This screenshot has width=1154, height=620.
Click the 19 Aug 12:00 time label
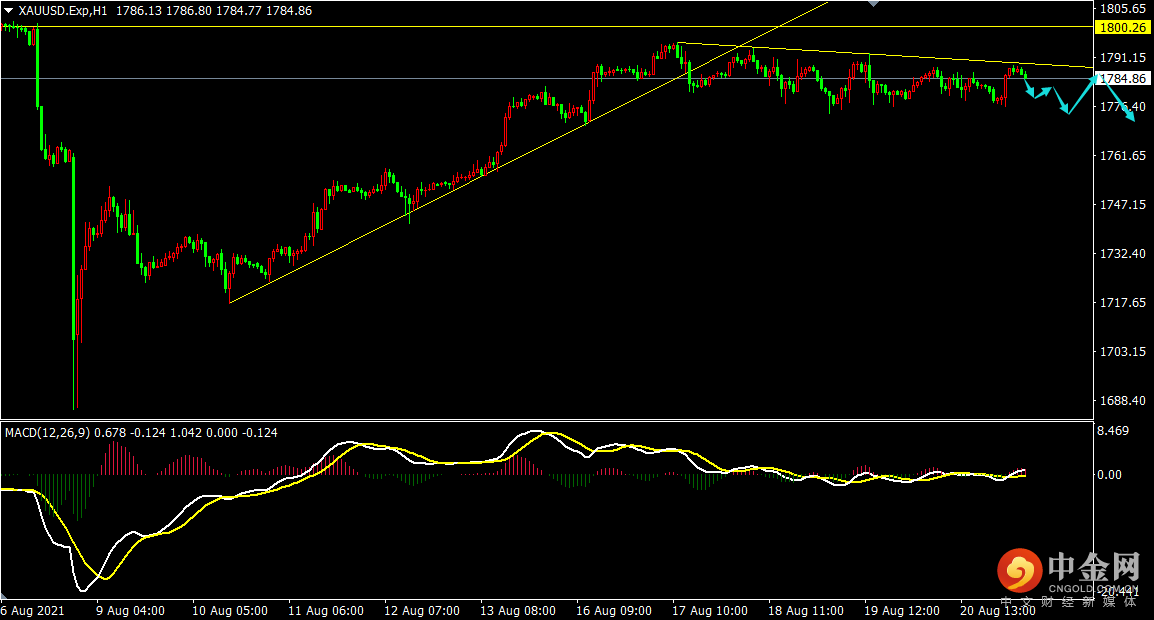902,611
